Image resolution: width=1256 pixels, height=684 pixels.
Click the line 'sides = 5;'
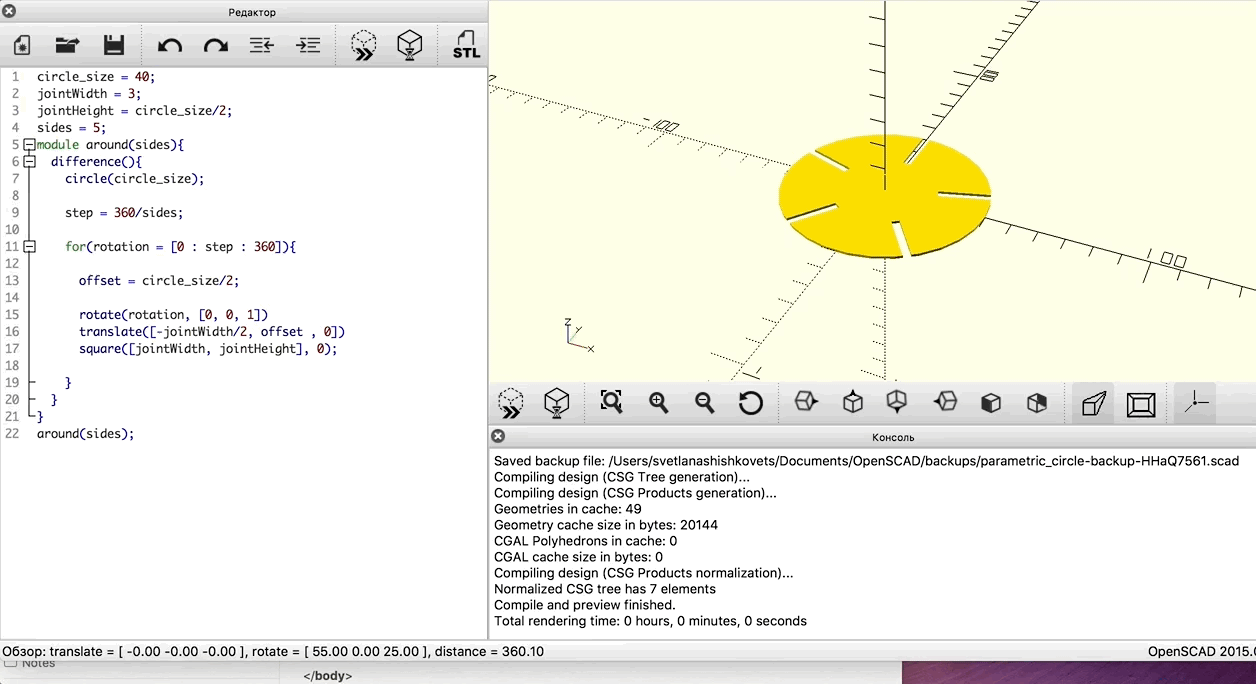click(x=72, y=128)
